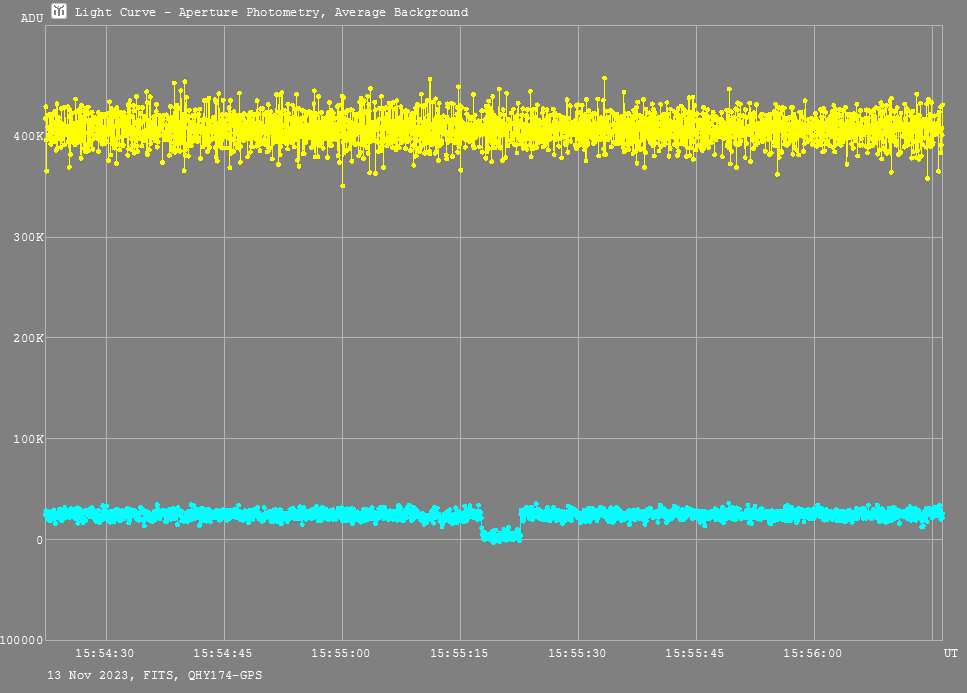Image resolution: width=967 pixels, height=693 pixels.
Task: Click the 400K y-axis label
Action: (28, 136)
